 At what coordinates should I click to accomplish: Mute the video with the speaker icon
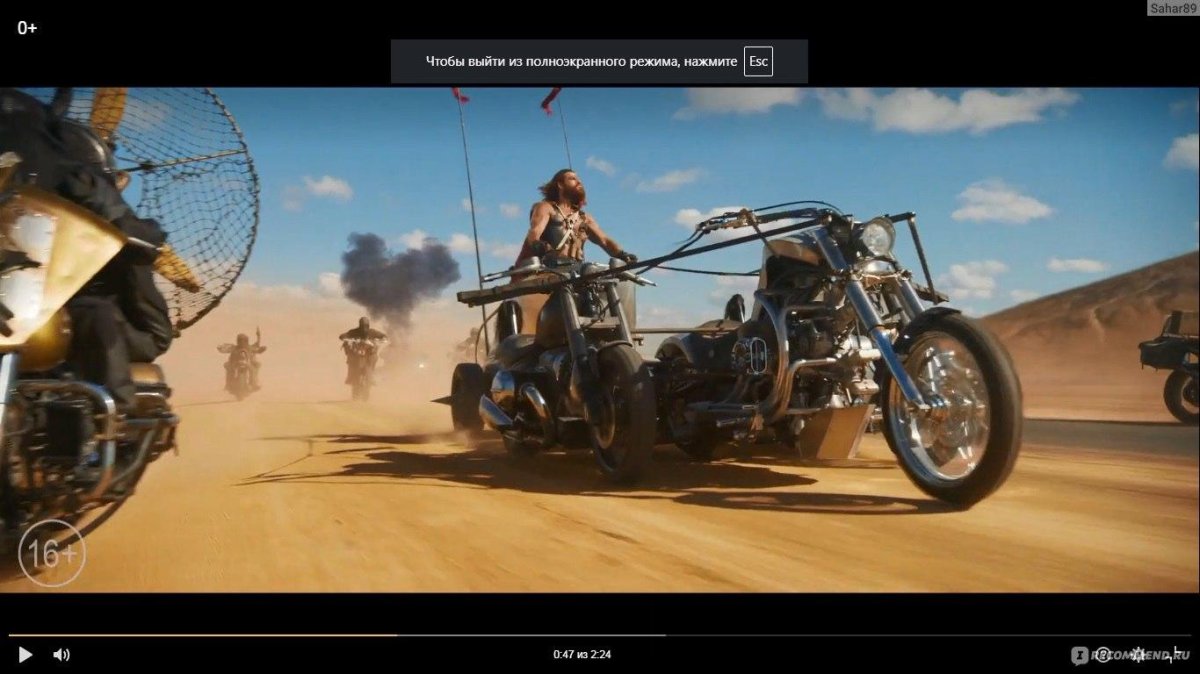click(x=61, y=655)
